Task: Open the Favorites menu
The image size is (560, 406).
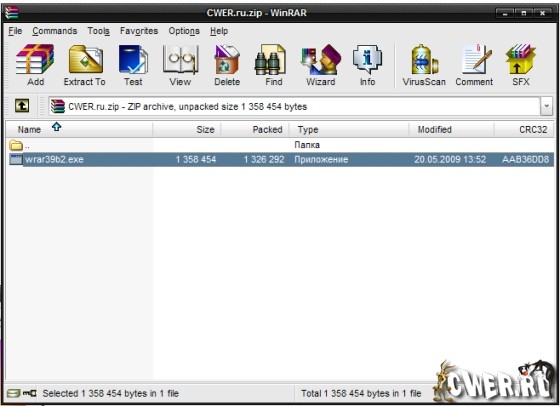Action: tap(139, 31)
